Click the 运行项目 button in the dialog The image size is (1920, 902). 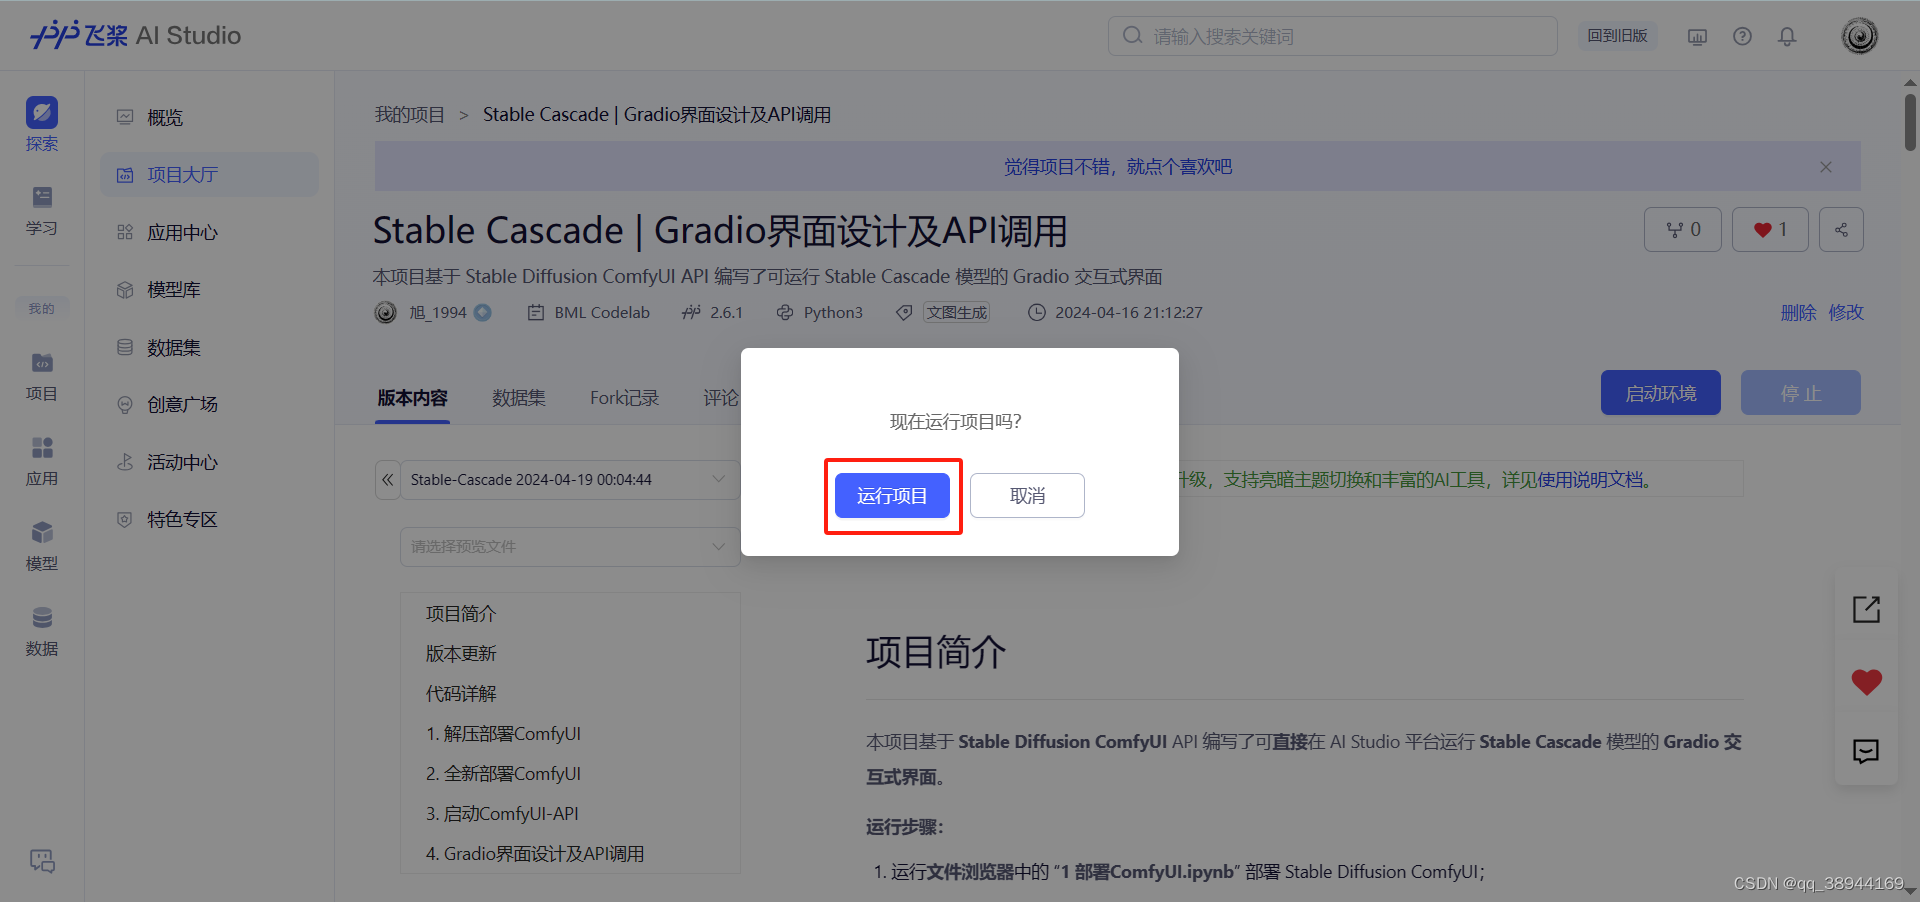892,495
